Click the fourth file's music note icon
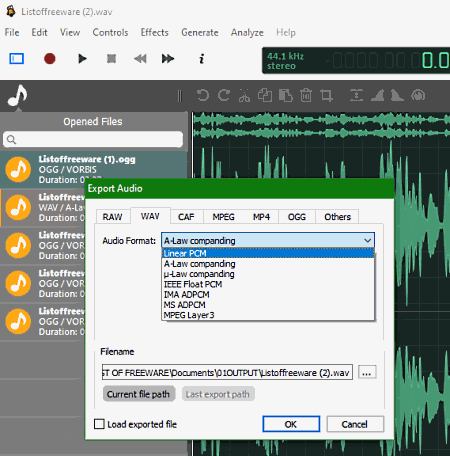Viewport: 450px width, 456px height. [18, 284]
